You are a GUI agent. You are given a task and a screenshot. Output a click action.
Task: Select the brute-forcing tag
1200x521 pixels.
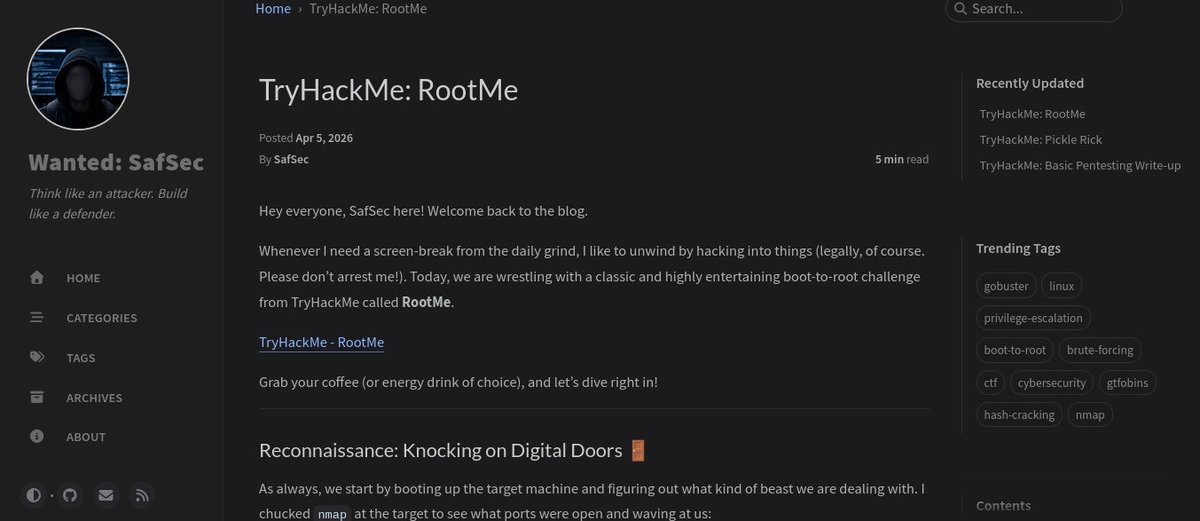1100,350
